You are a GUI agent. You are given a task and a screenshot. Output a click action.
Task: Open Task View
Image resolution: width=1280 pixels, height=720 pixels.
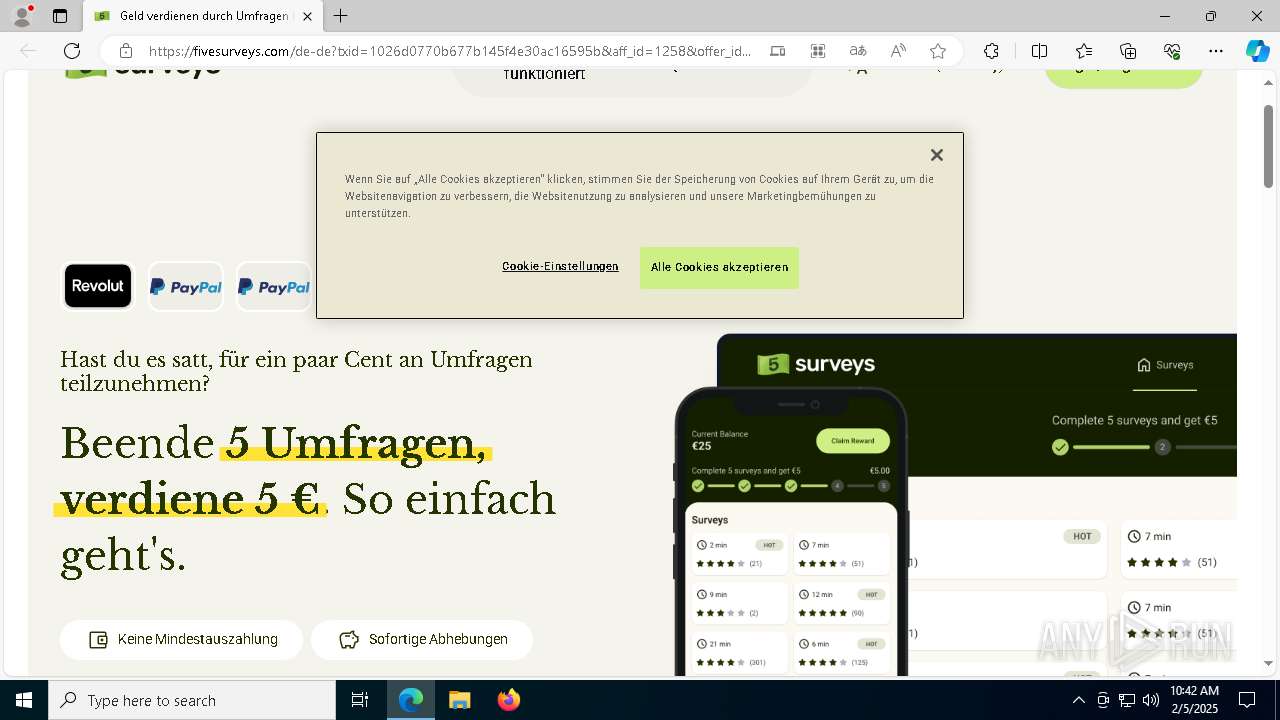(x=360, y=700)
